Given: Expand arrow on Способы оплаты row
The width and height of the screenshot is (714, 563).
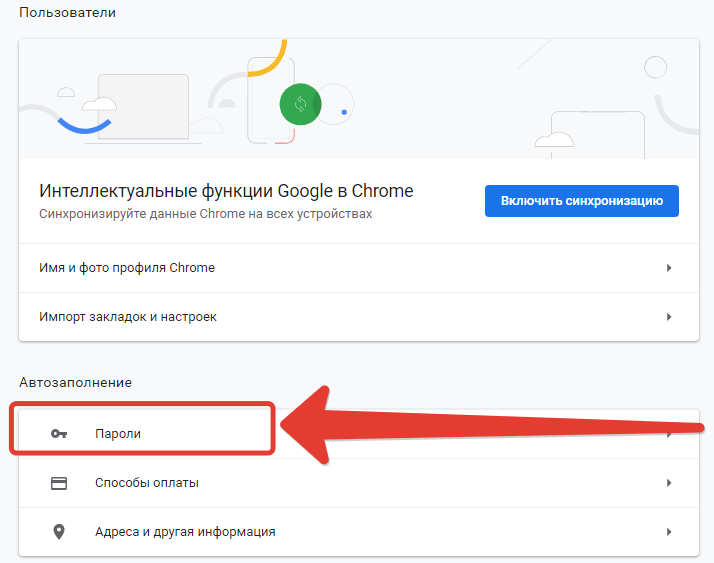Looking at the screenshot, I should click(669, 483).
